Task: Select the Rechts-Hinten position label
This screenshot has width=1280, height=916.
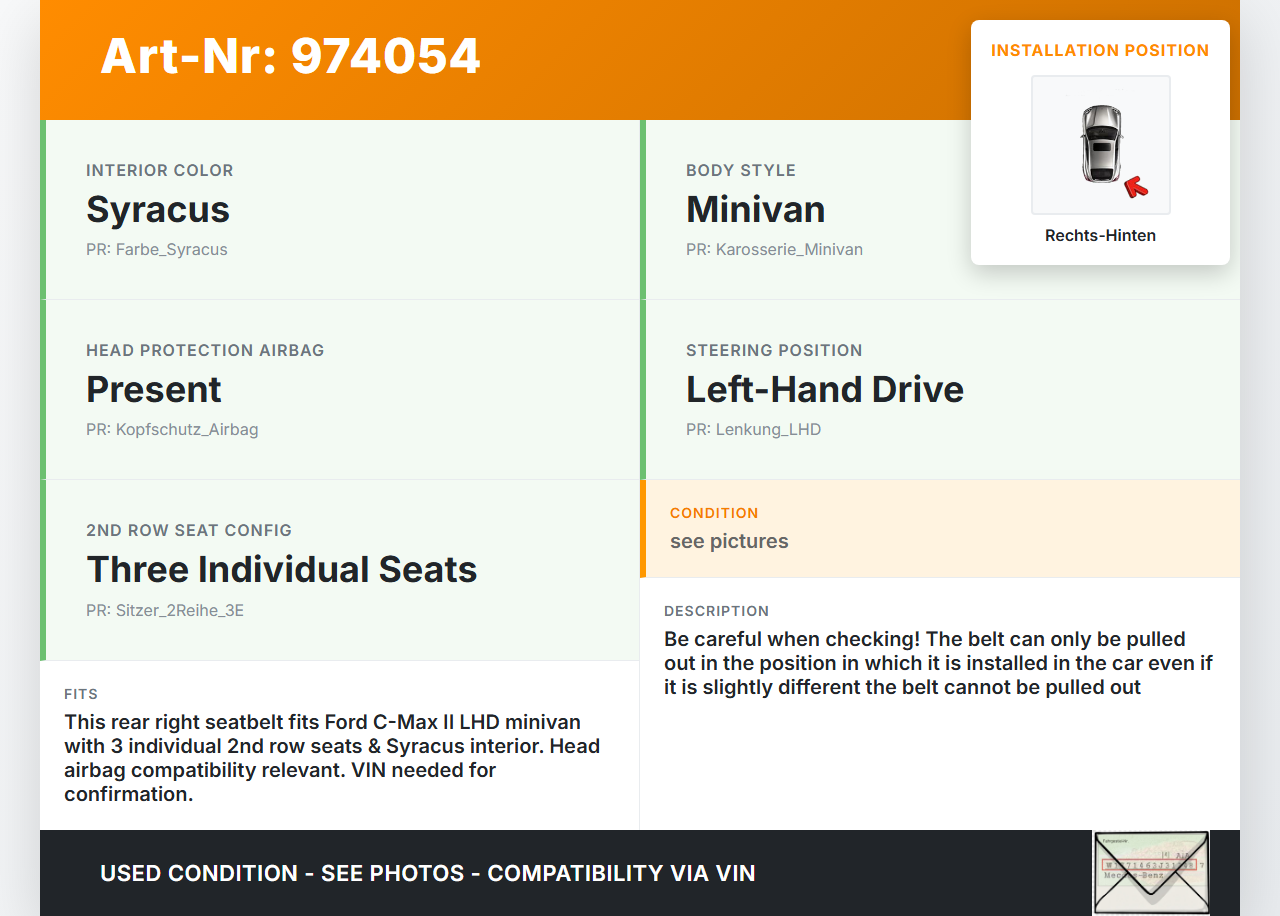Action: click(x=1100, y=236)
